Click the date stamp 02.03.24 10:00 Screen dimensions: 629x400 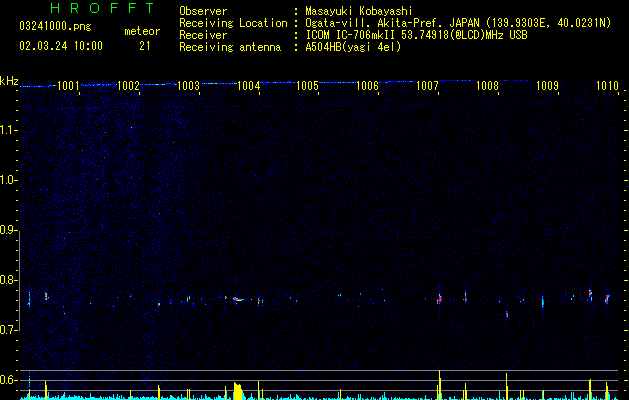[x=61, y=46]
